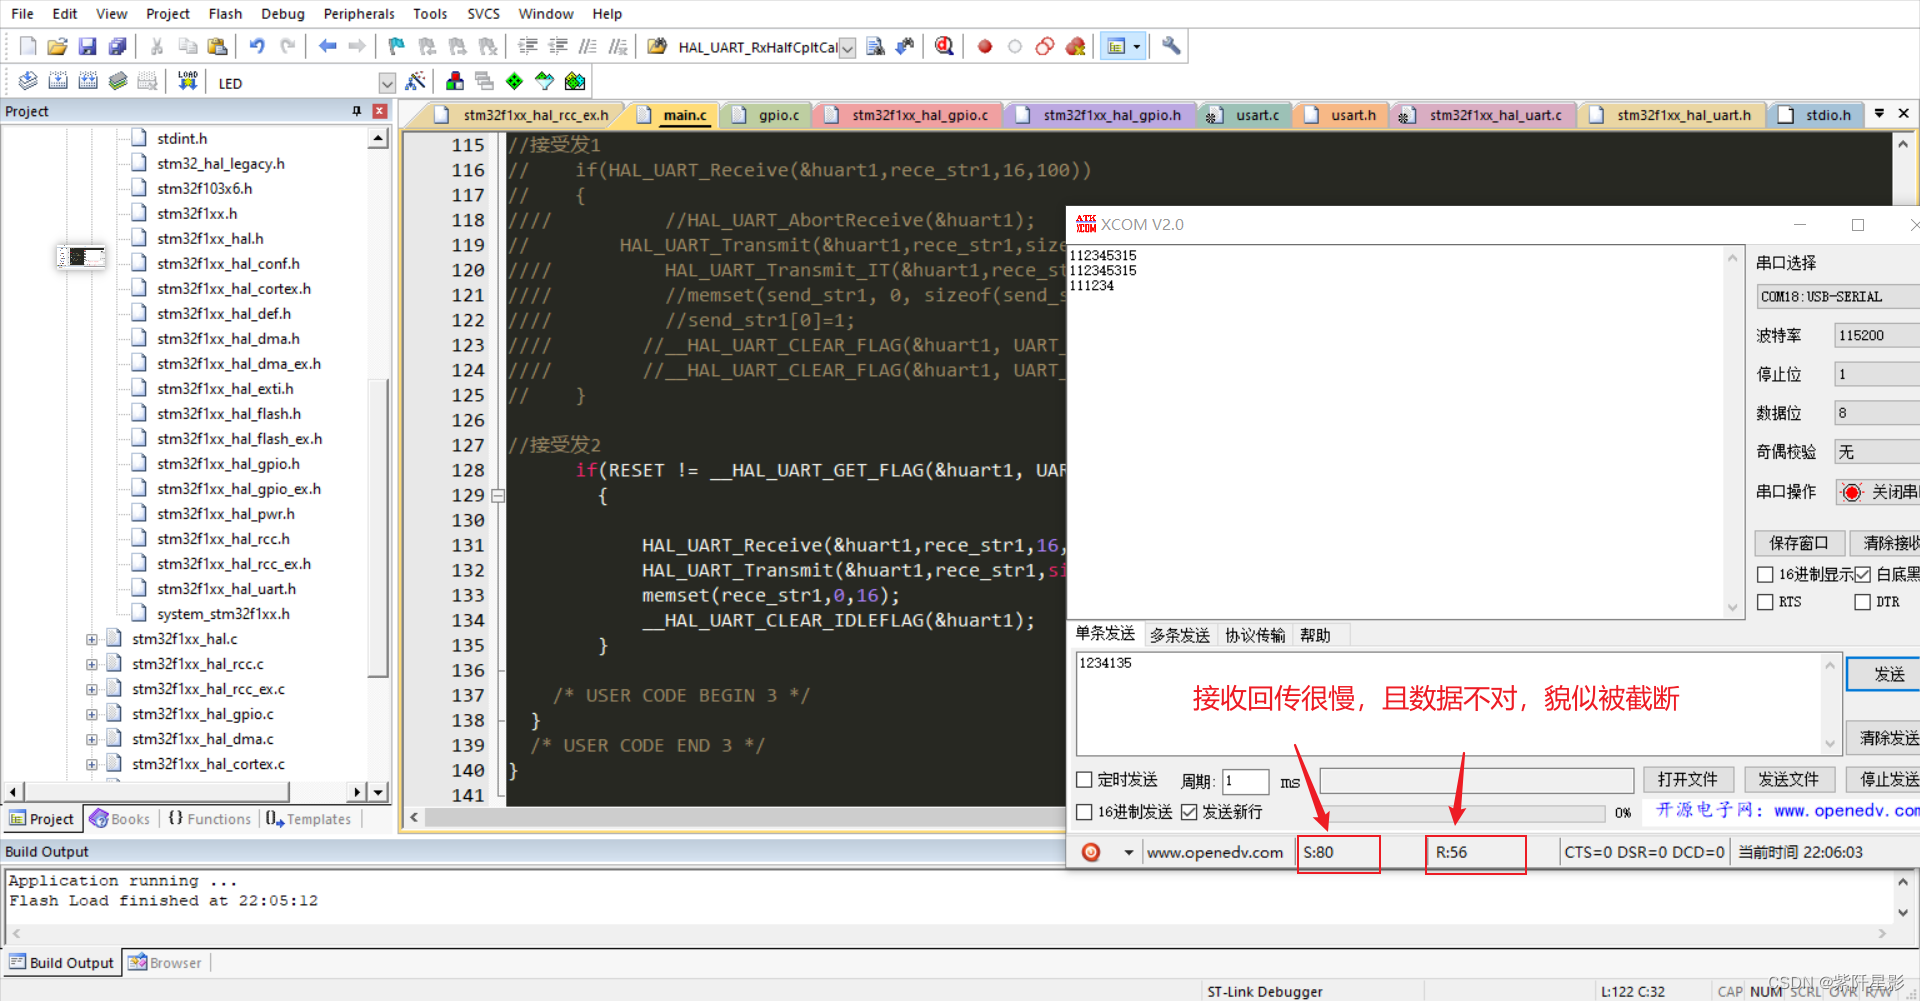1920x1001 pixels.
Task: Open the SVCS menu
Action: [x=484, y=14]
